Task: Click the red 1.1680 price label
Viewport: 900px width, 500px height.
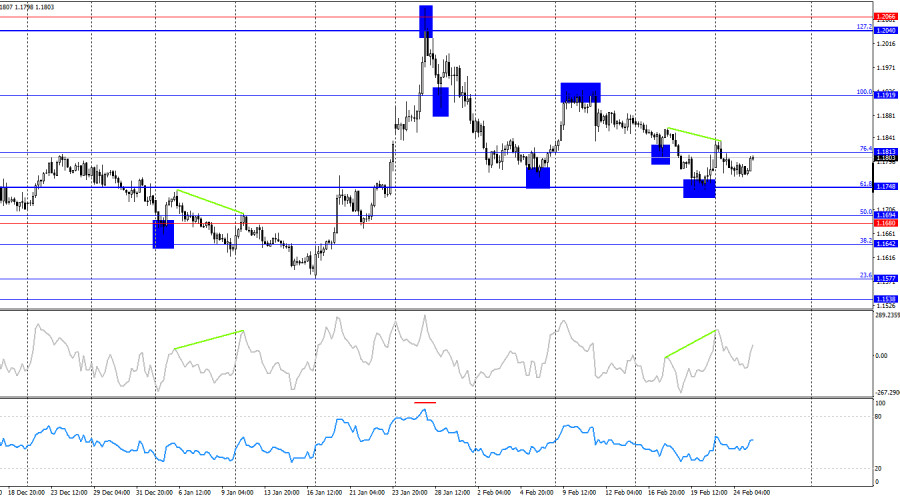Action: pos(885,223)
